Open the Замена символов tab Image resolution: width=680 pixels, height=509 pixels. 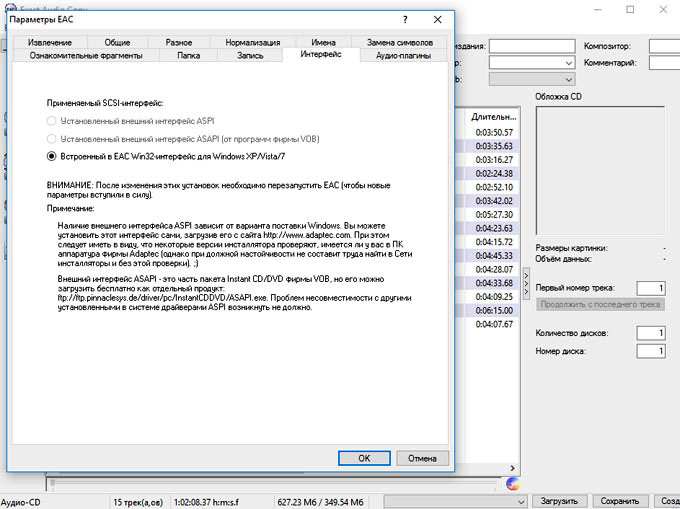coord(399,43)
